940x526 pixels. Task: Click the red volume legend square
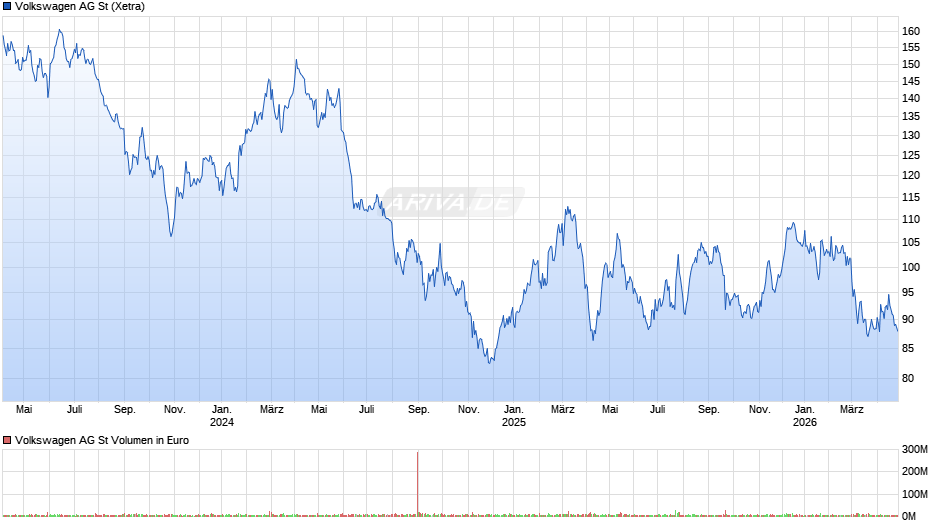[7, 440]
